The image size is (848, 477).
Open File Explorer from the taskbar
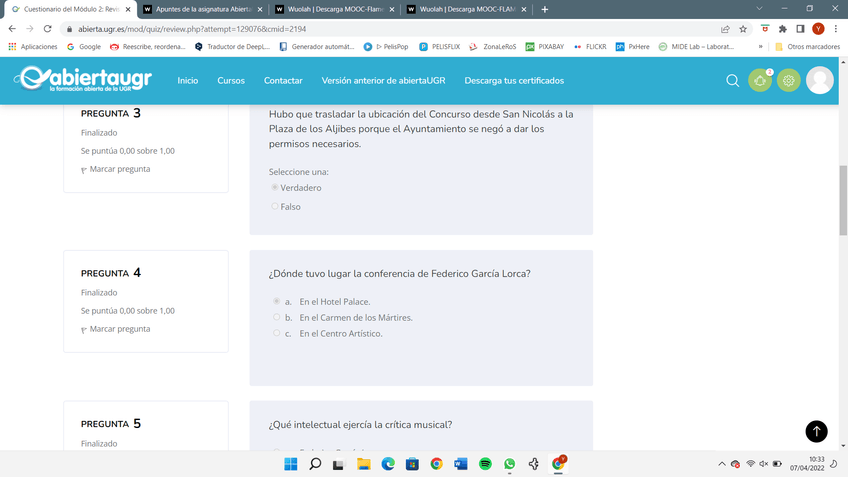(x=363, y=463)
